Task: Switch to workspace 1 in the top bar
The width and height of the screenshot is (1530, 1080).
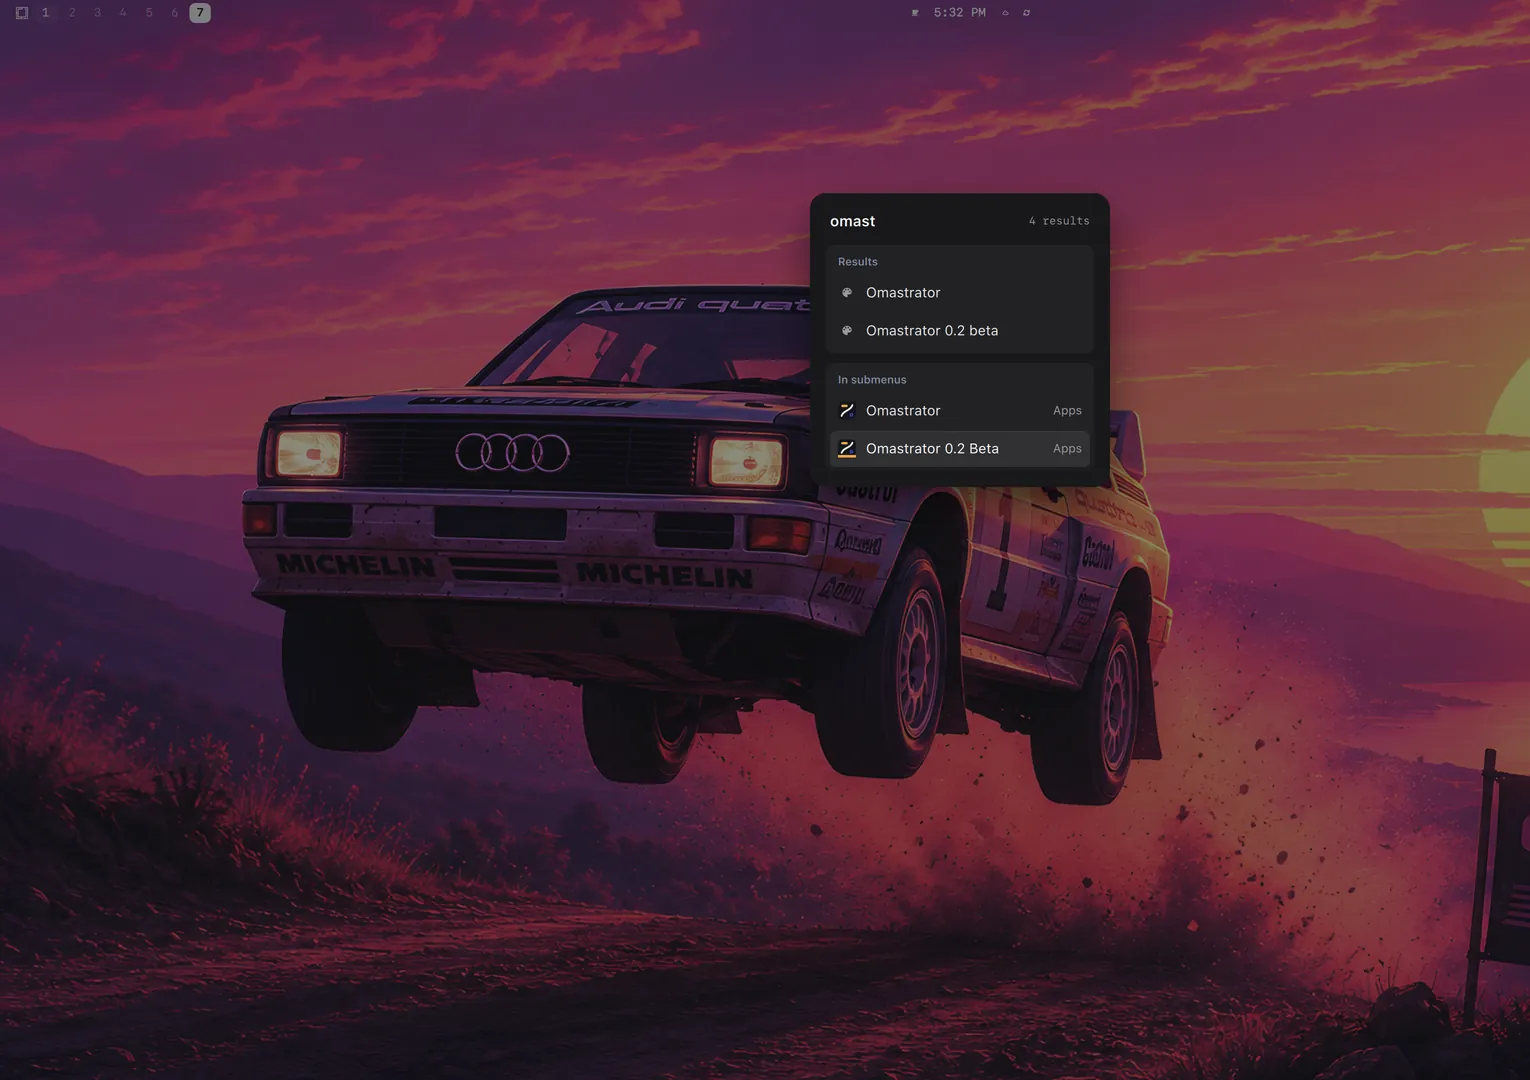Action: (46, 13)
